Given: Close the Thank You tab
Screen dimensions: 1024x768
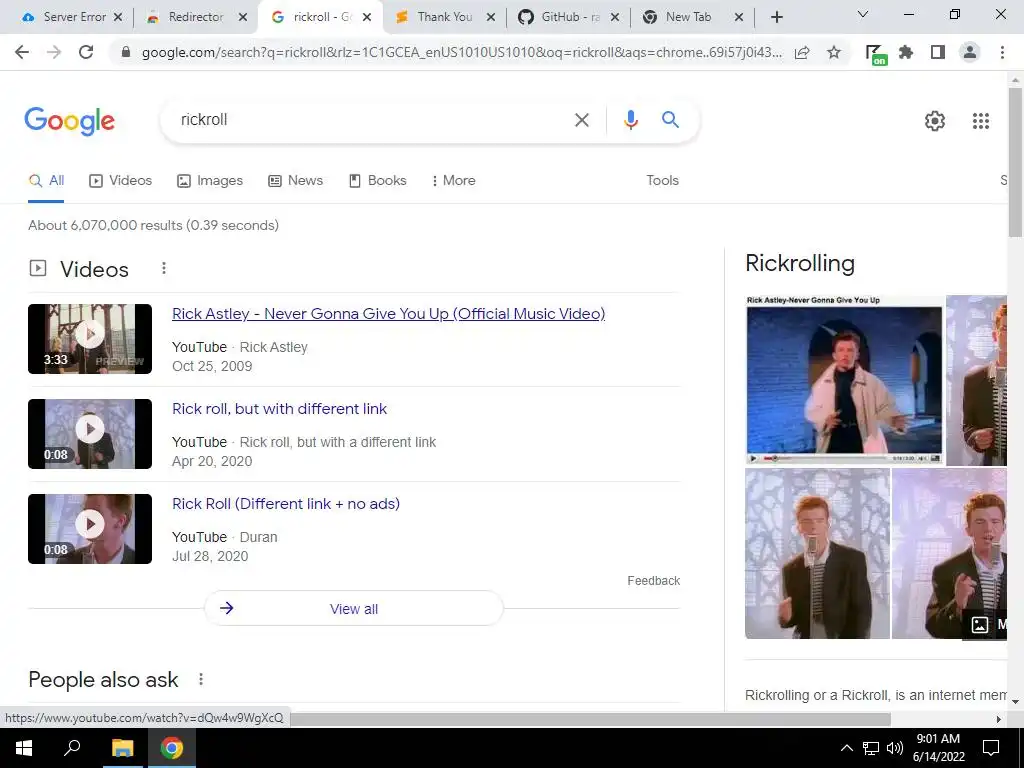Looking at the screenshot, I should (491, 18).
